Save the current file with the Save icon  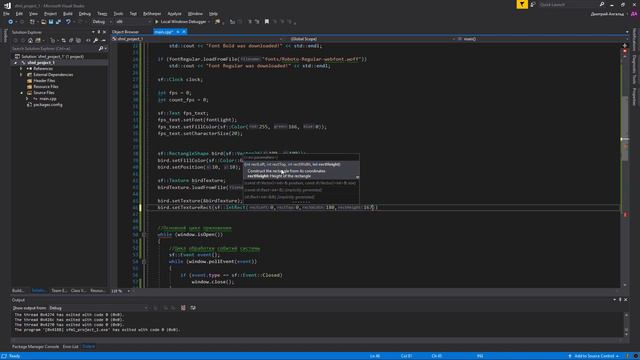tap(51, 22)
